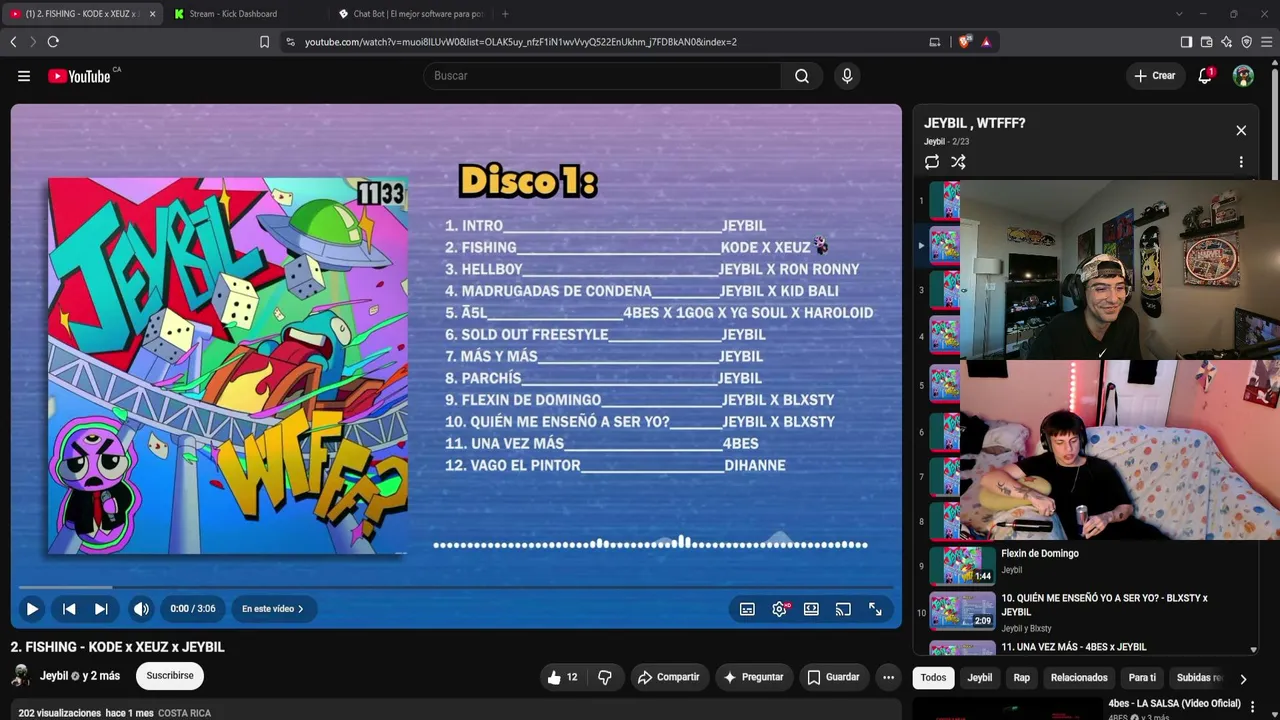Switch to the Stream - Kick Dashboard tab

pyautogui.click(x=246, y=14)
